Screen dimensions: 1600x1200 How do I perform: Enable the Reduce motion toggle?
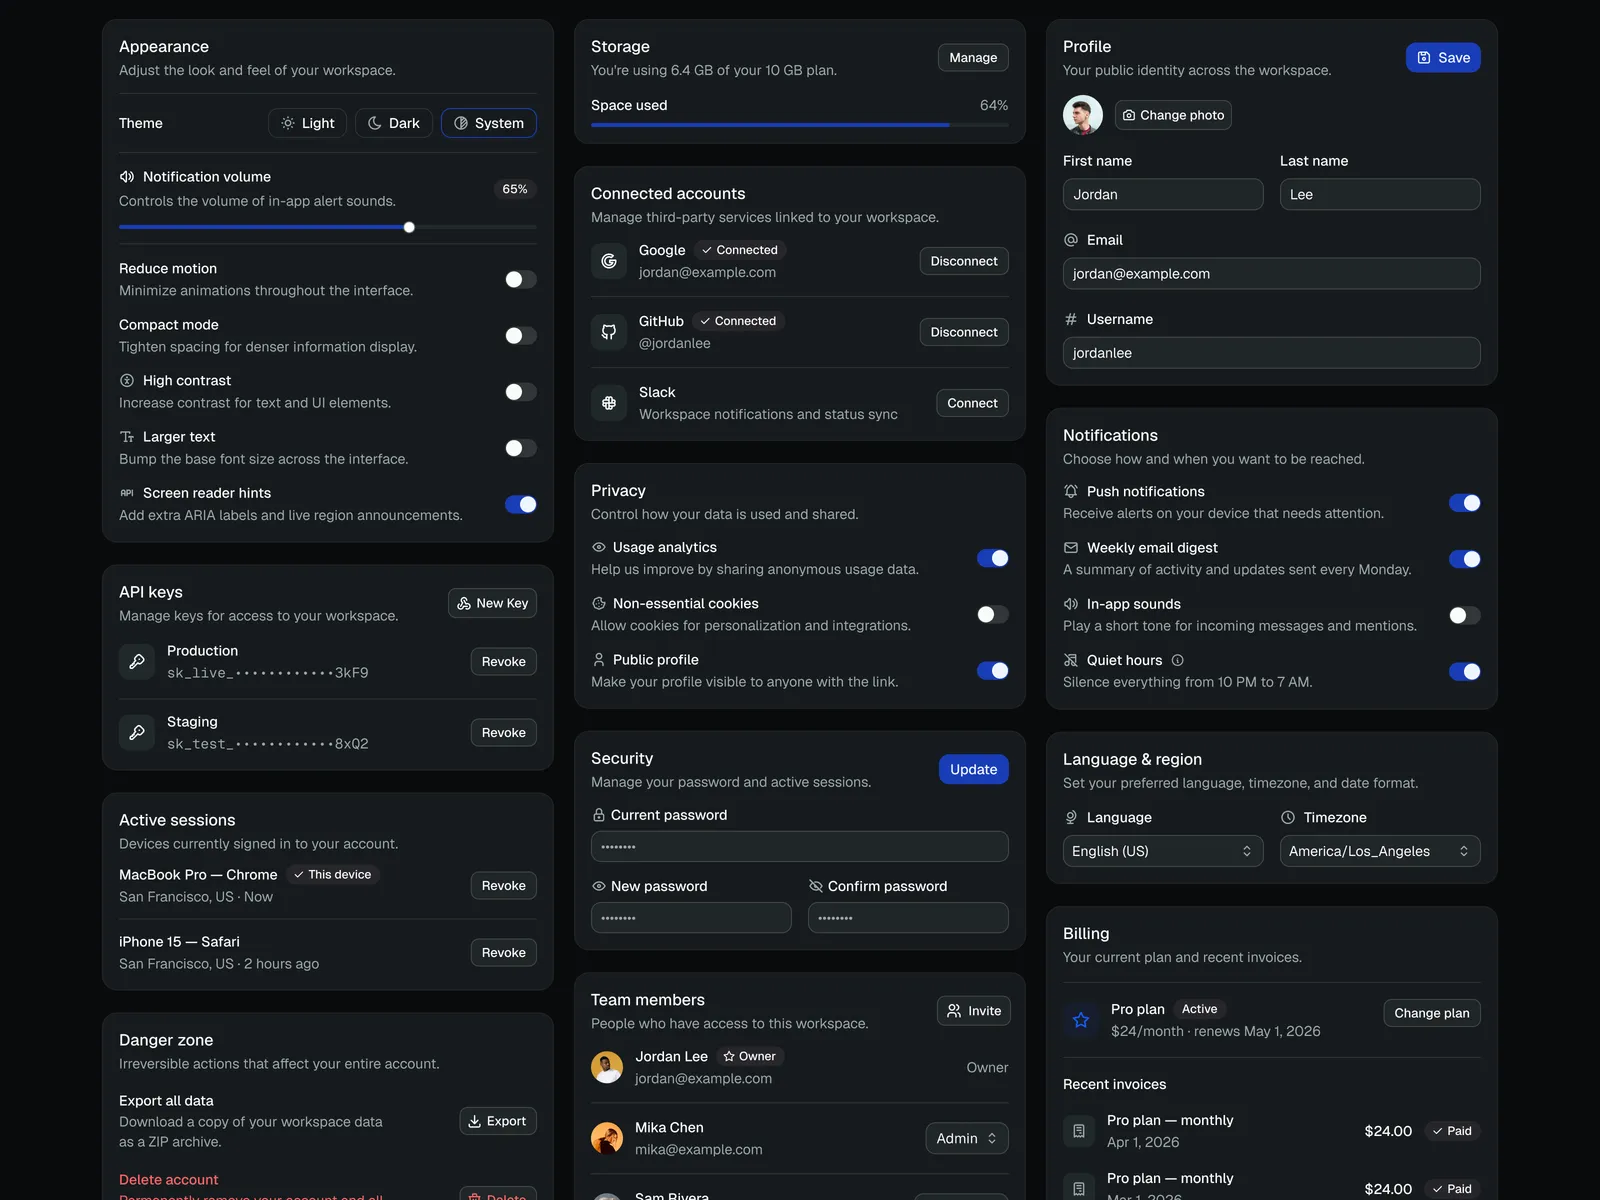520,279
